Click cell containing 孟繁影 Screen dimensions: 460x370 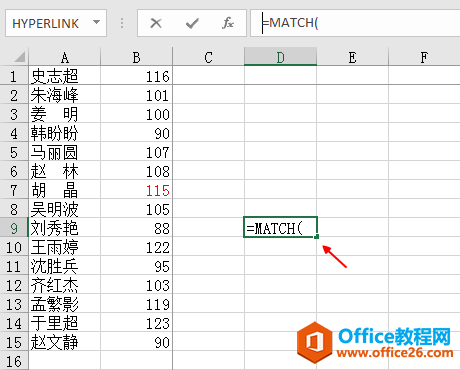[x=65, y=304]
